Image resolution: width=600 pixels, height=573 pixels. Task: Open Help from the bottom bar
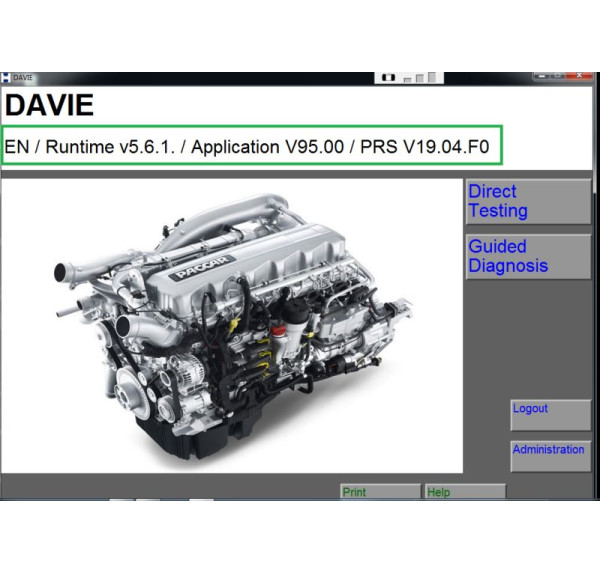pos(464,492)
